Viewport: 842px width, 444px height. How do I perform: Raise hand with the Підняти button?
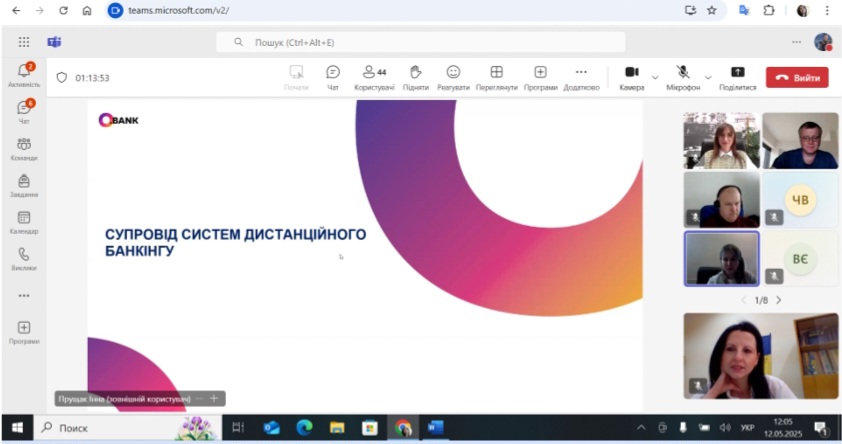pos(415,76)
